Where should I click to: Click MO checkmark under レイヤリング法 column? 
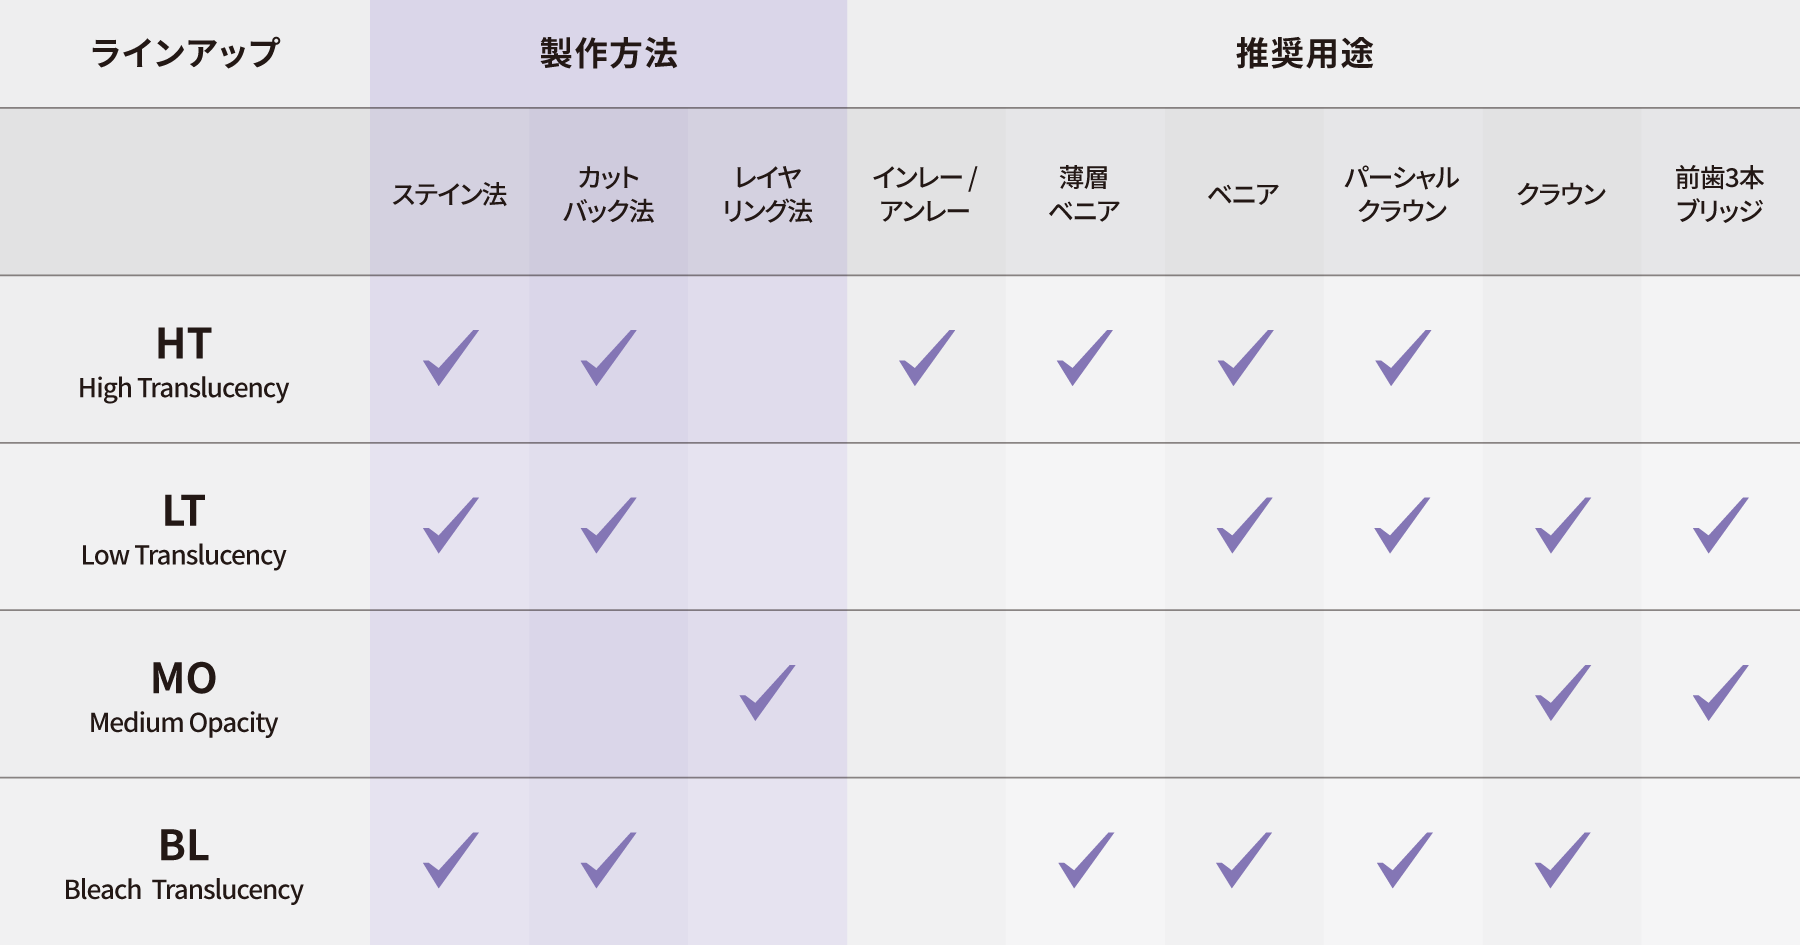[x=767, y=693]
